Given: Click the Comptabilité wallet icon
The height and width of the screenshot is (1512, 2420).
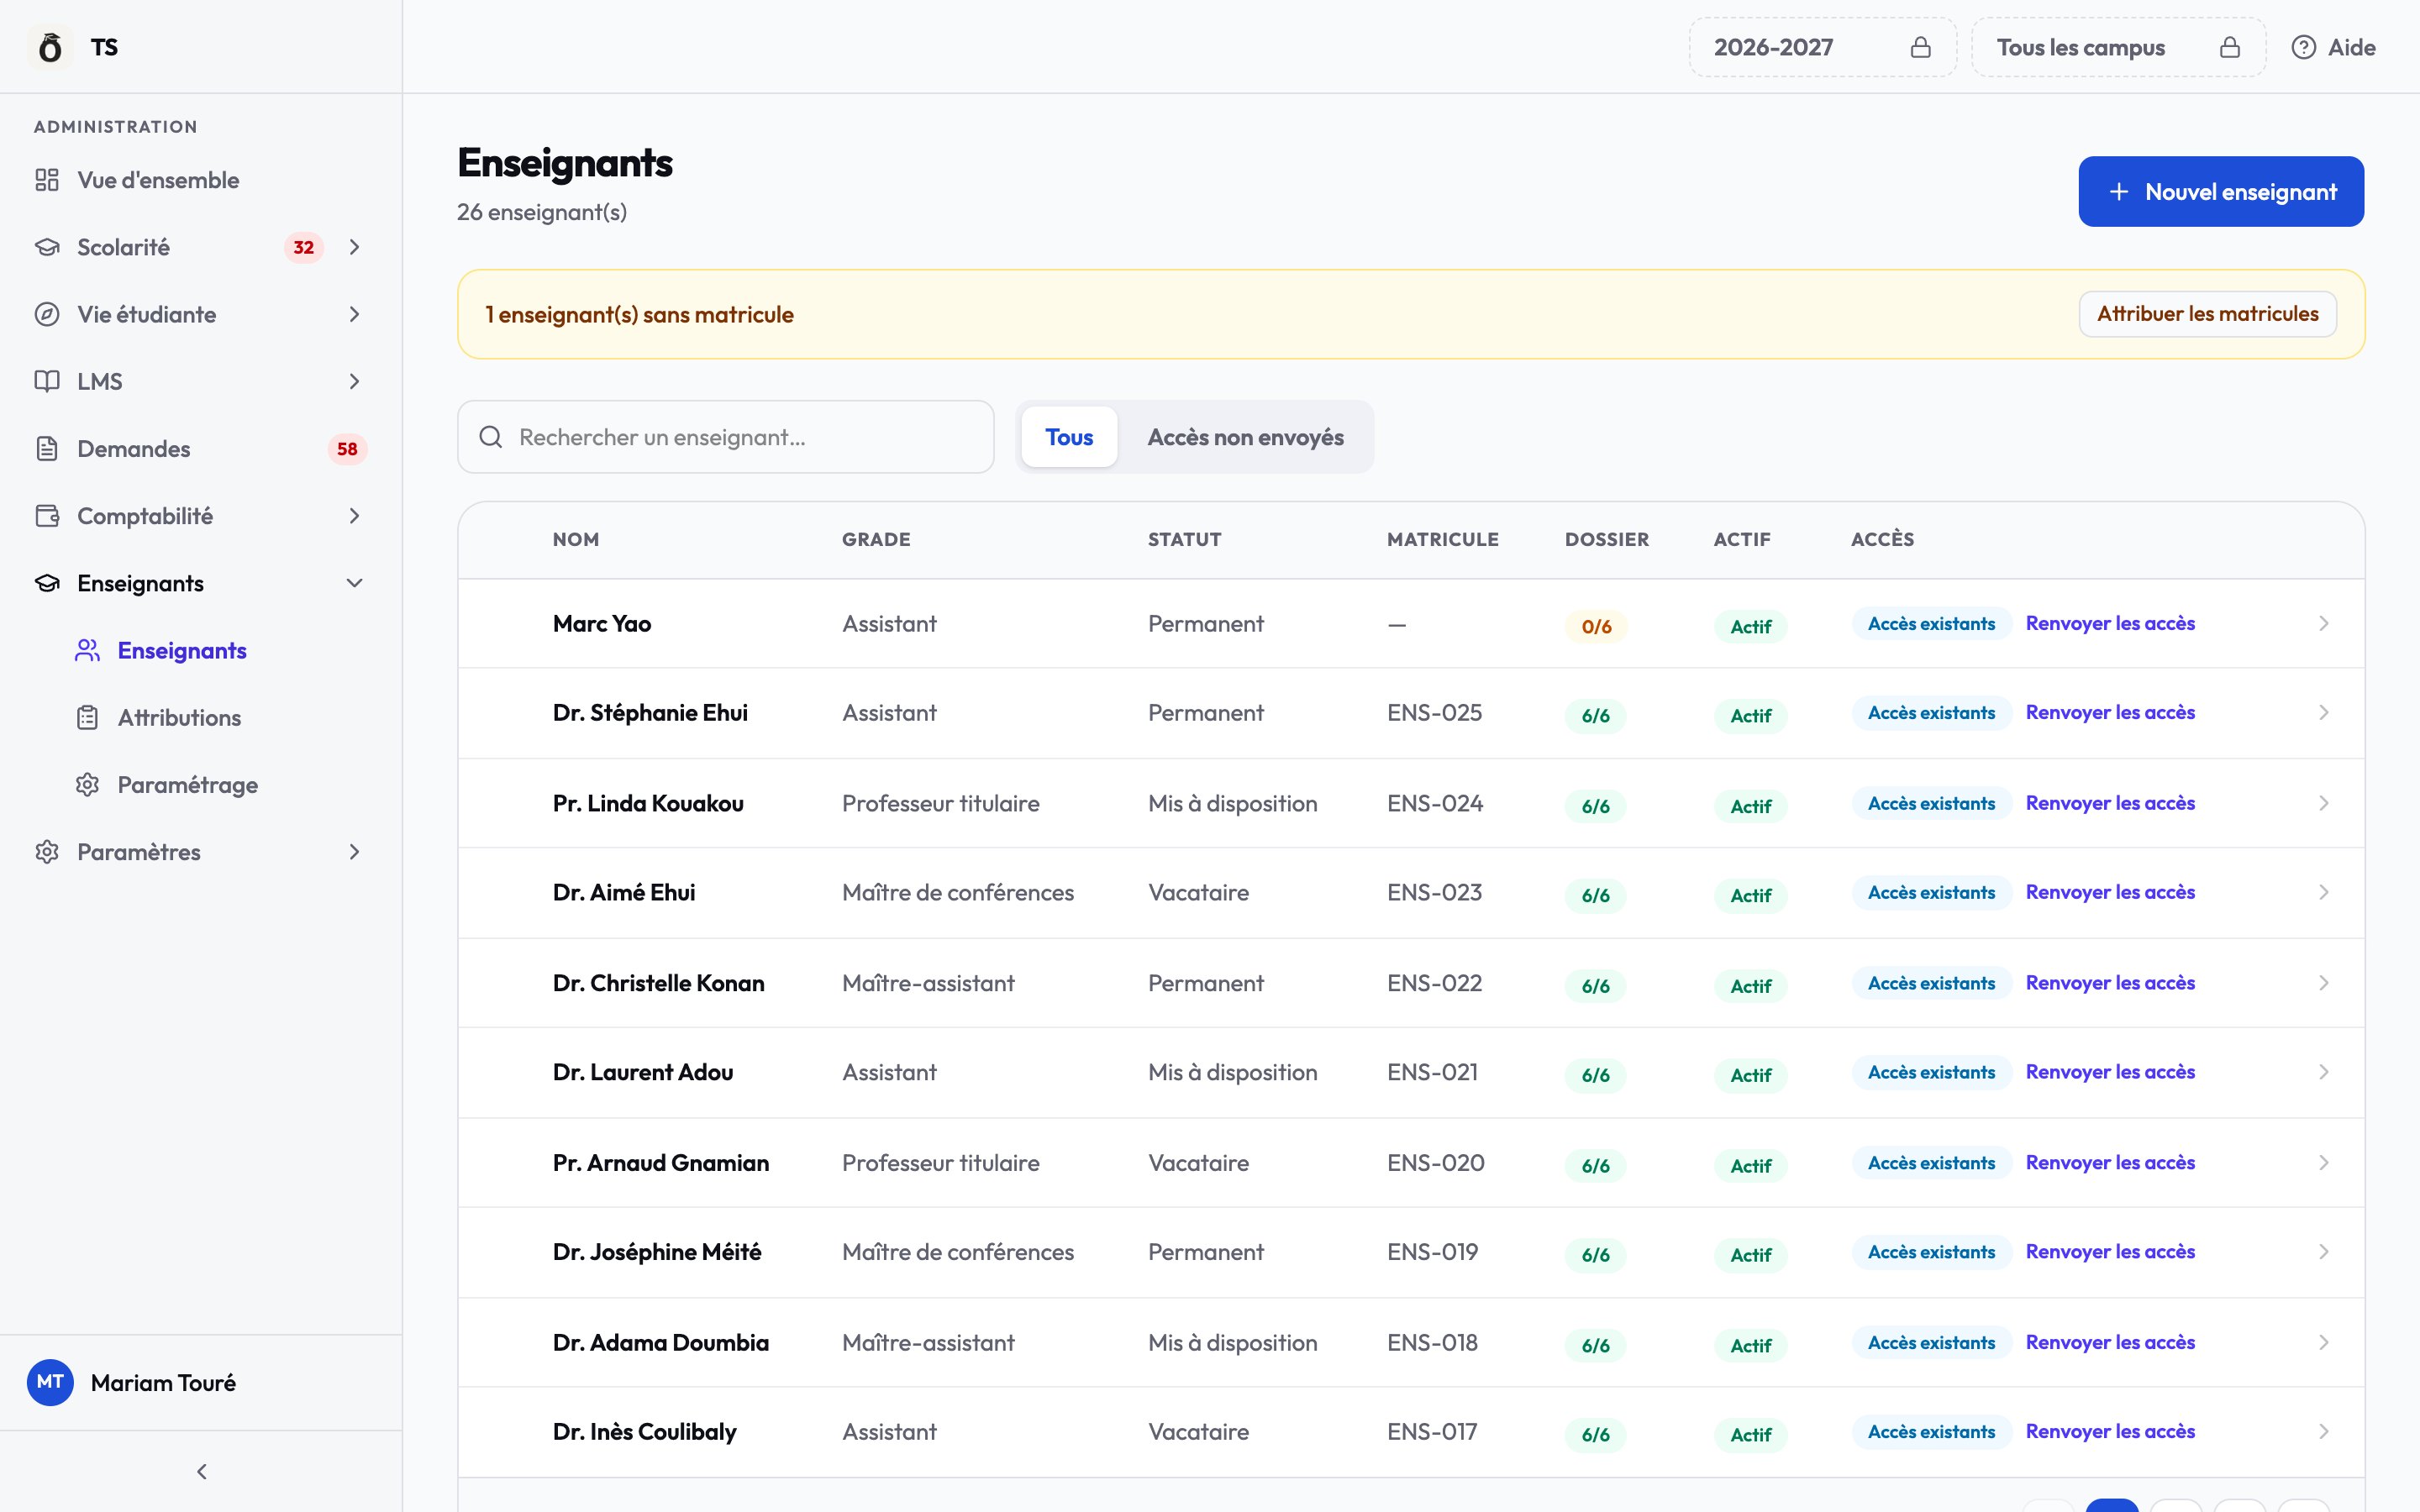Looking at the screenshot, I should click(47, 516).
